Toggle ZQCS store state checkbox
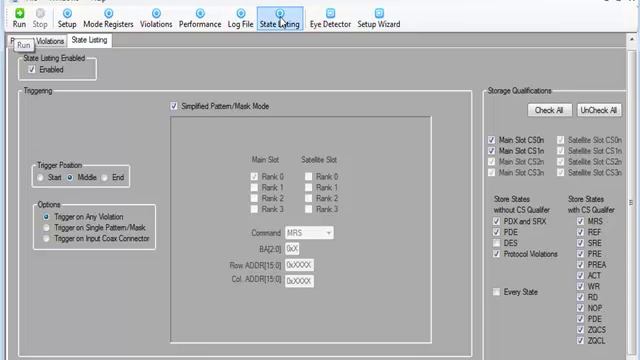The width and height of the screenshot is (640, 360). [580, 330]
